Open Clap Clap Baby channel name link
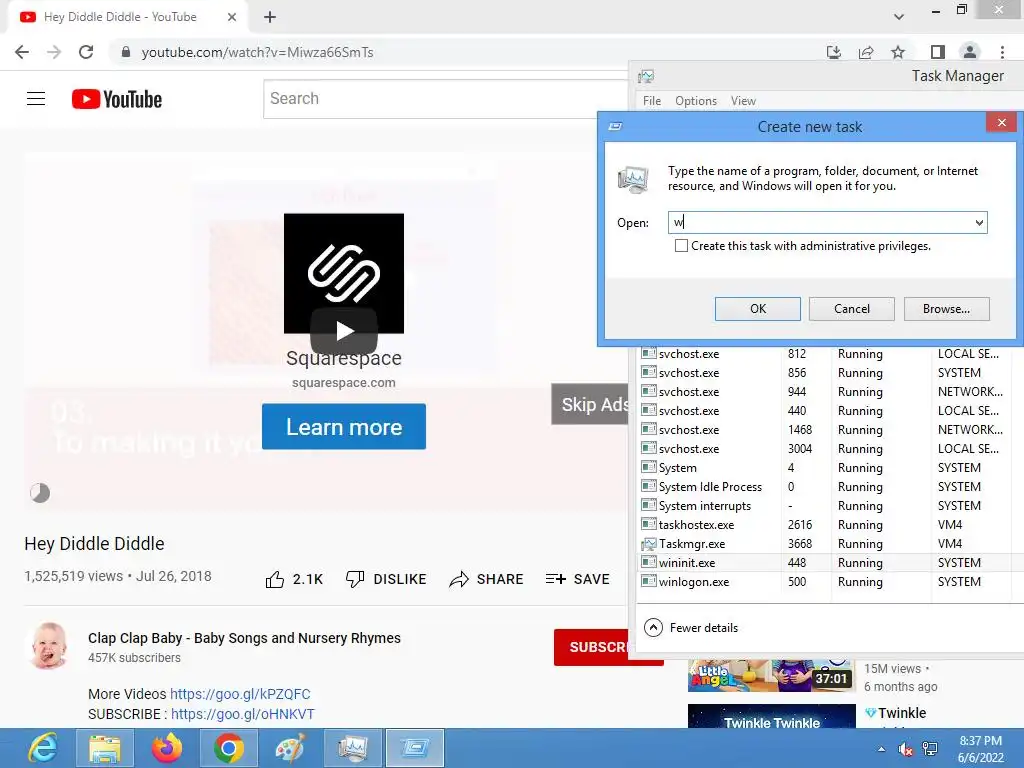This screenshot has width=1024, height=768. [x=244, y=638]
